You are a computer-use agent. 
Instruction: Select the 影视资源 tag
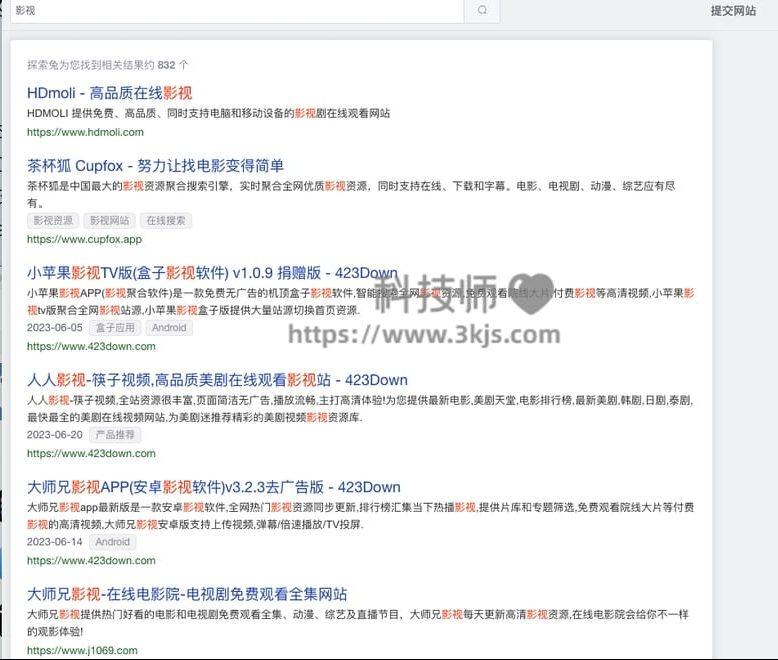click(x=53, y=220)
